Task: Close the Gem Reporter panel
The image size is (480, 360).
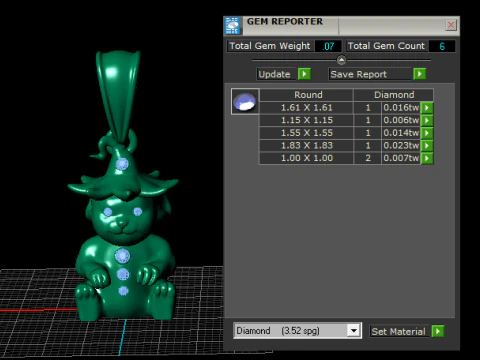Action: click(451, 25)
